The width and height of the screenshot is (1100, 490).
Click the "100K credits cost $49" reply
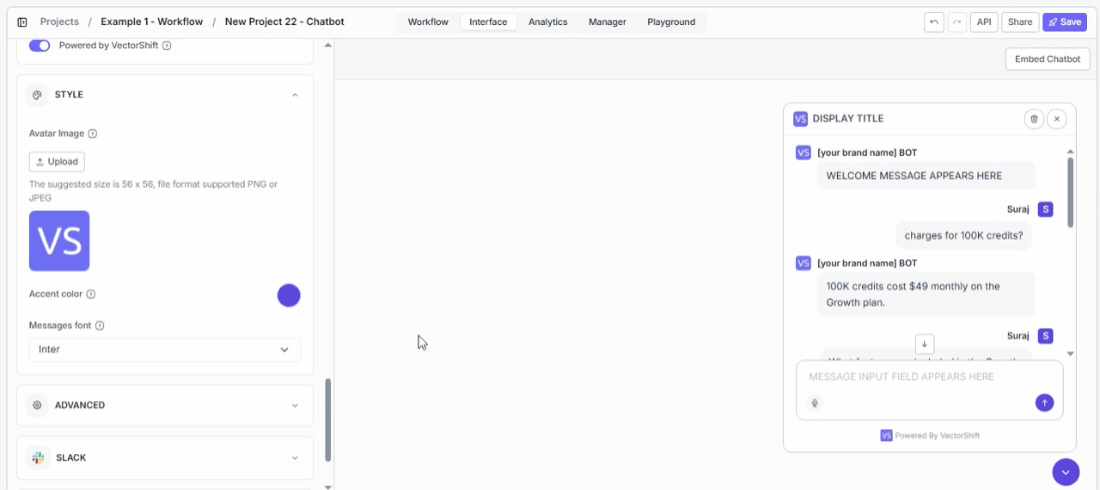(926, 294)
